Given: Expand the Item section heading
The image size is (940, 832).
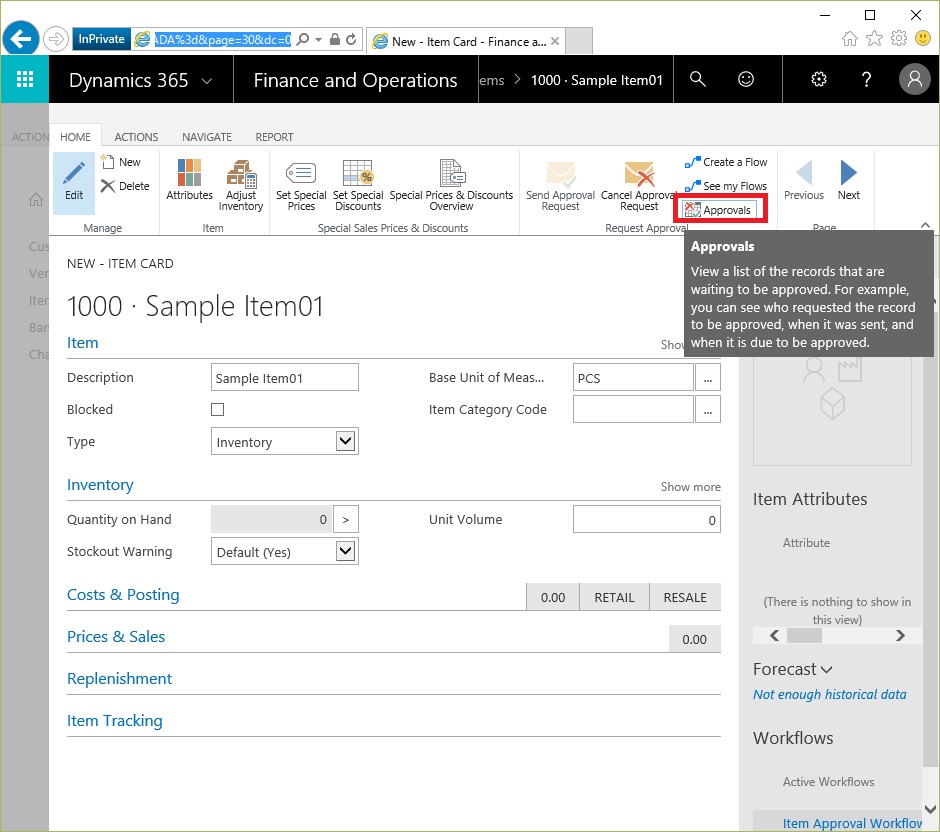Looking at the screenshot, I should 83,343.
